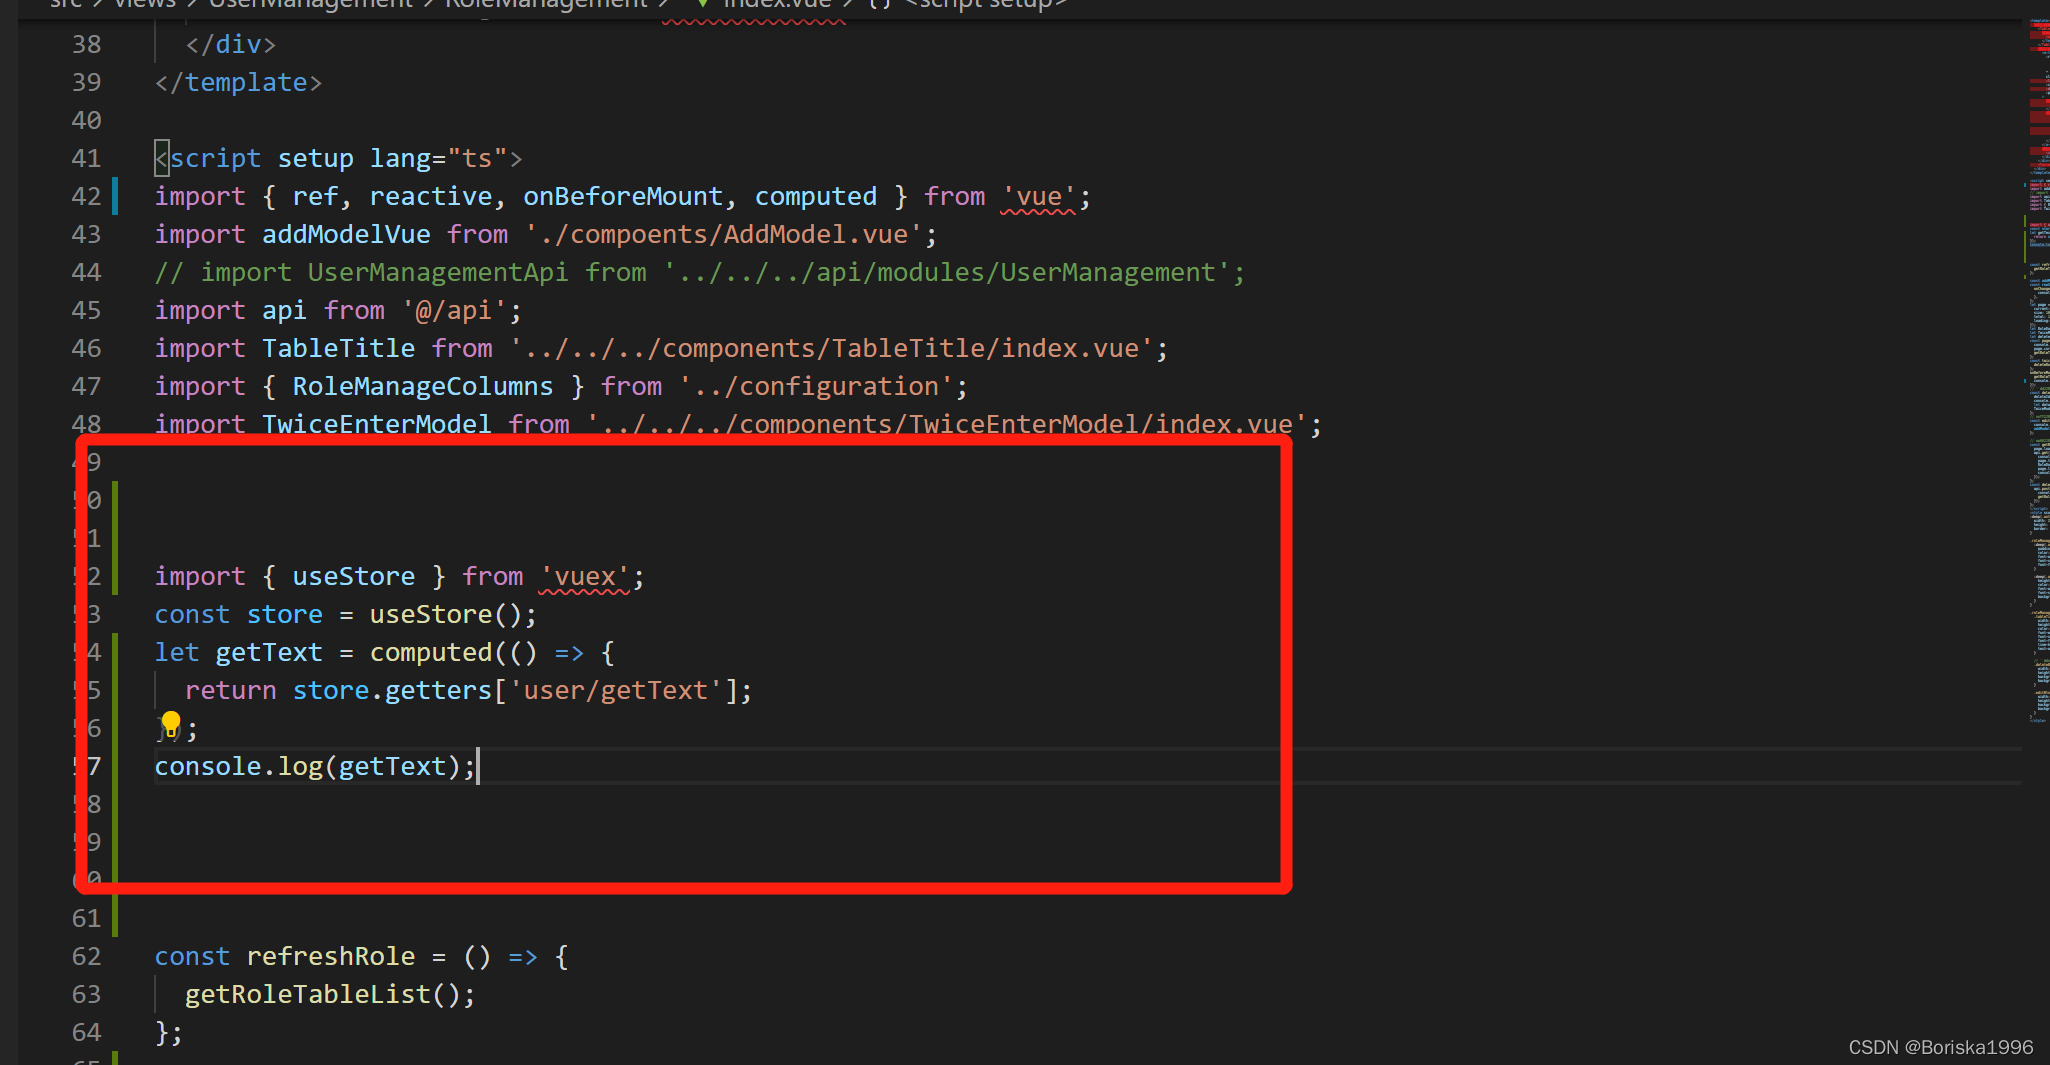Click line number 44 in gutter
This screenshot has height=1065, width=2050.
[x=87, y=272]
